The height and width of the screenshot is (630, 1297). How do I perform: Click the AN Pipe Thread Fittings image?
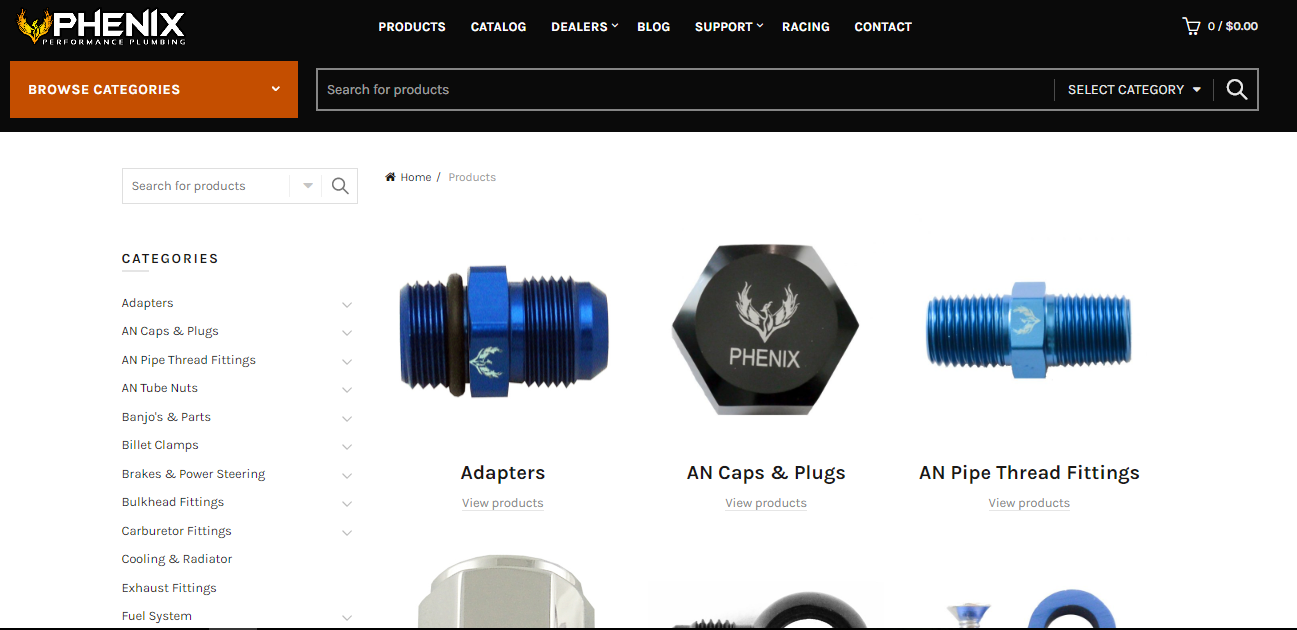[x=1029, y=332]
